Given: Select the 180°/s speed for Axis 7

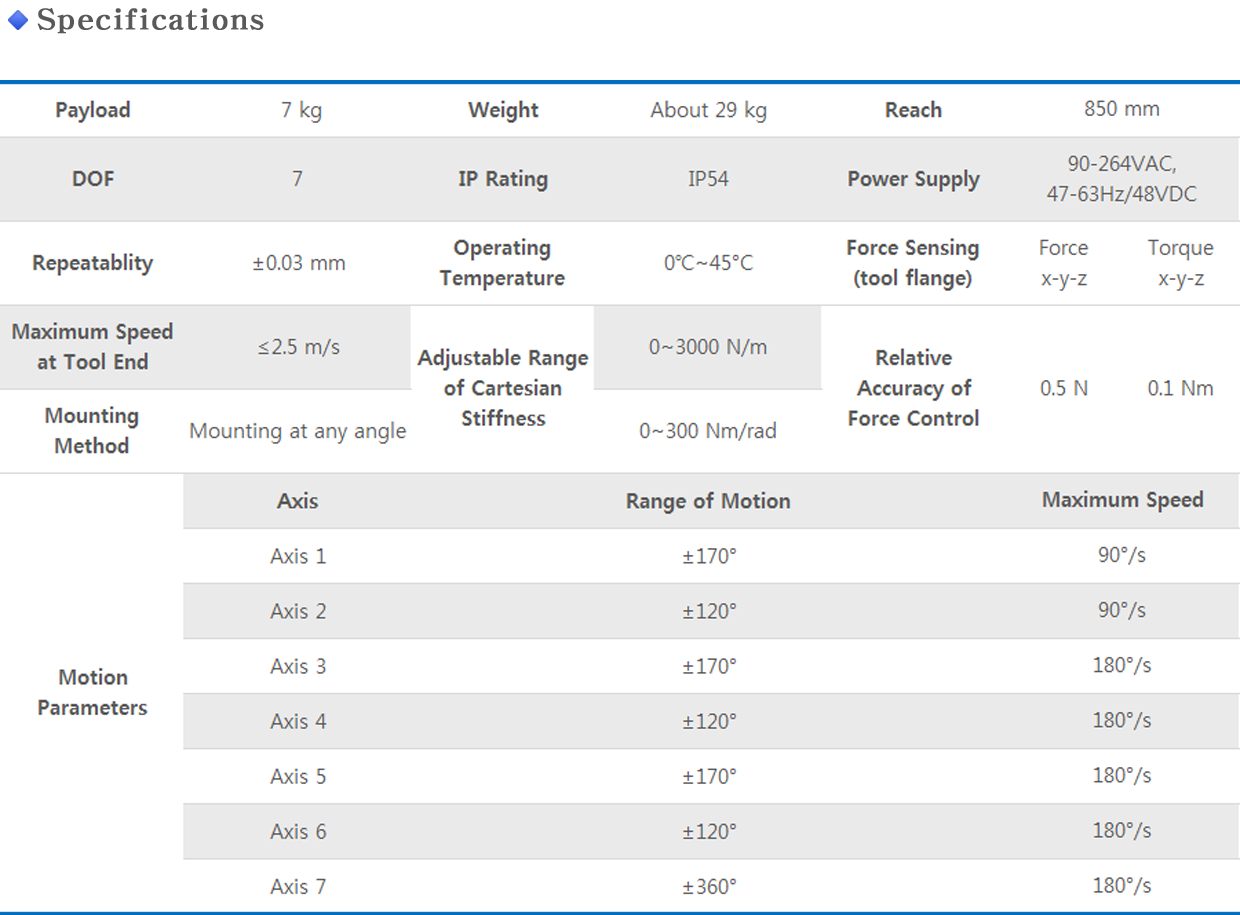Looking at the screenshot, I should coord(1122,886).
